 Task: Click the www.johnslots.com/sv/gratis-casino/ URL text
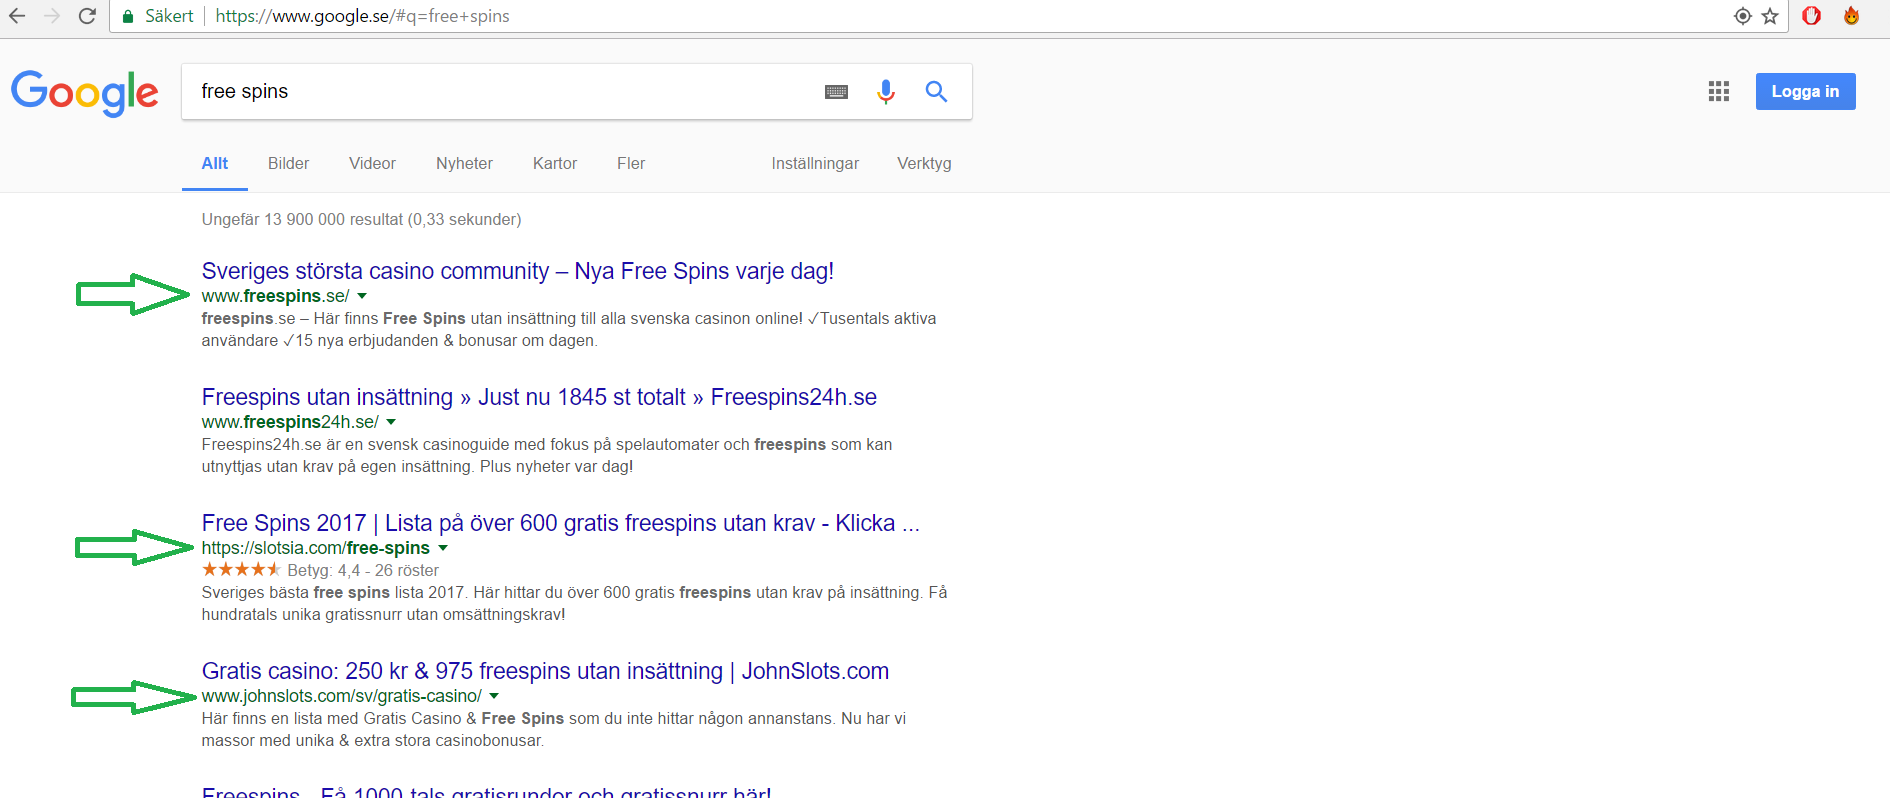click(x=341, y=696)
